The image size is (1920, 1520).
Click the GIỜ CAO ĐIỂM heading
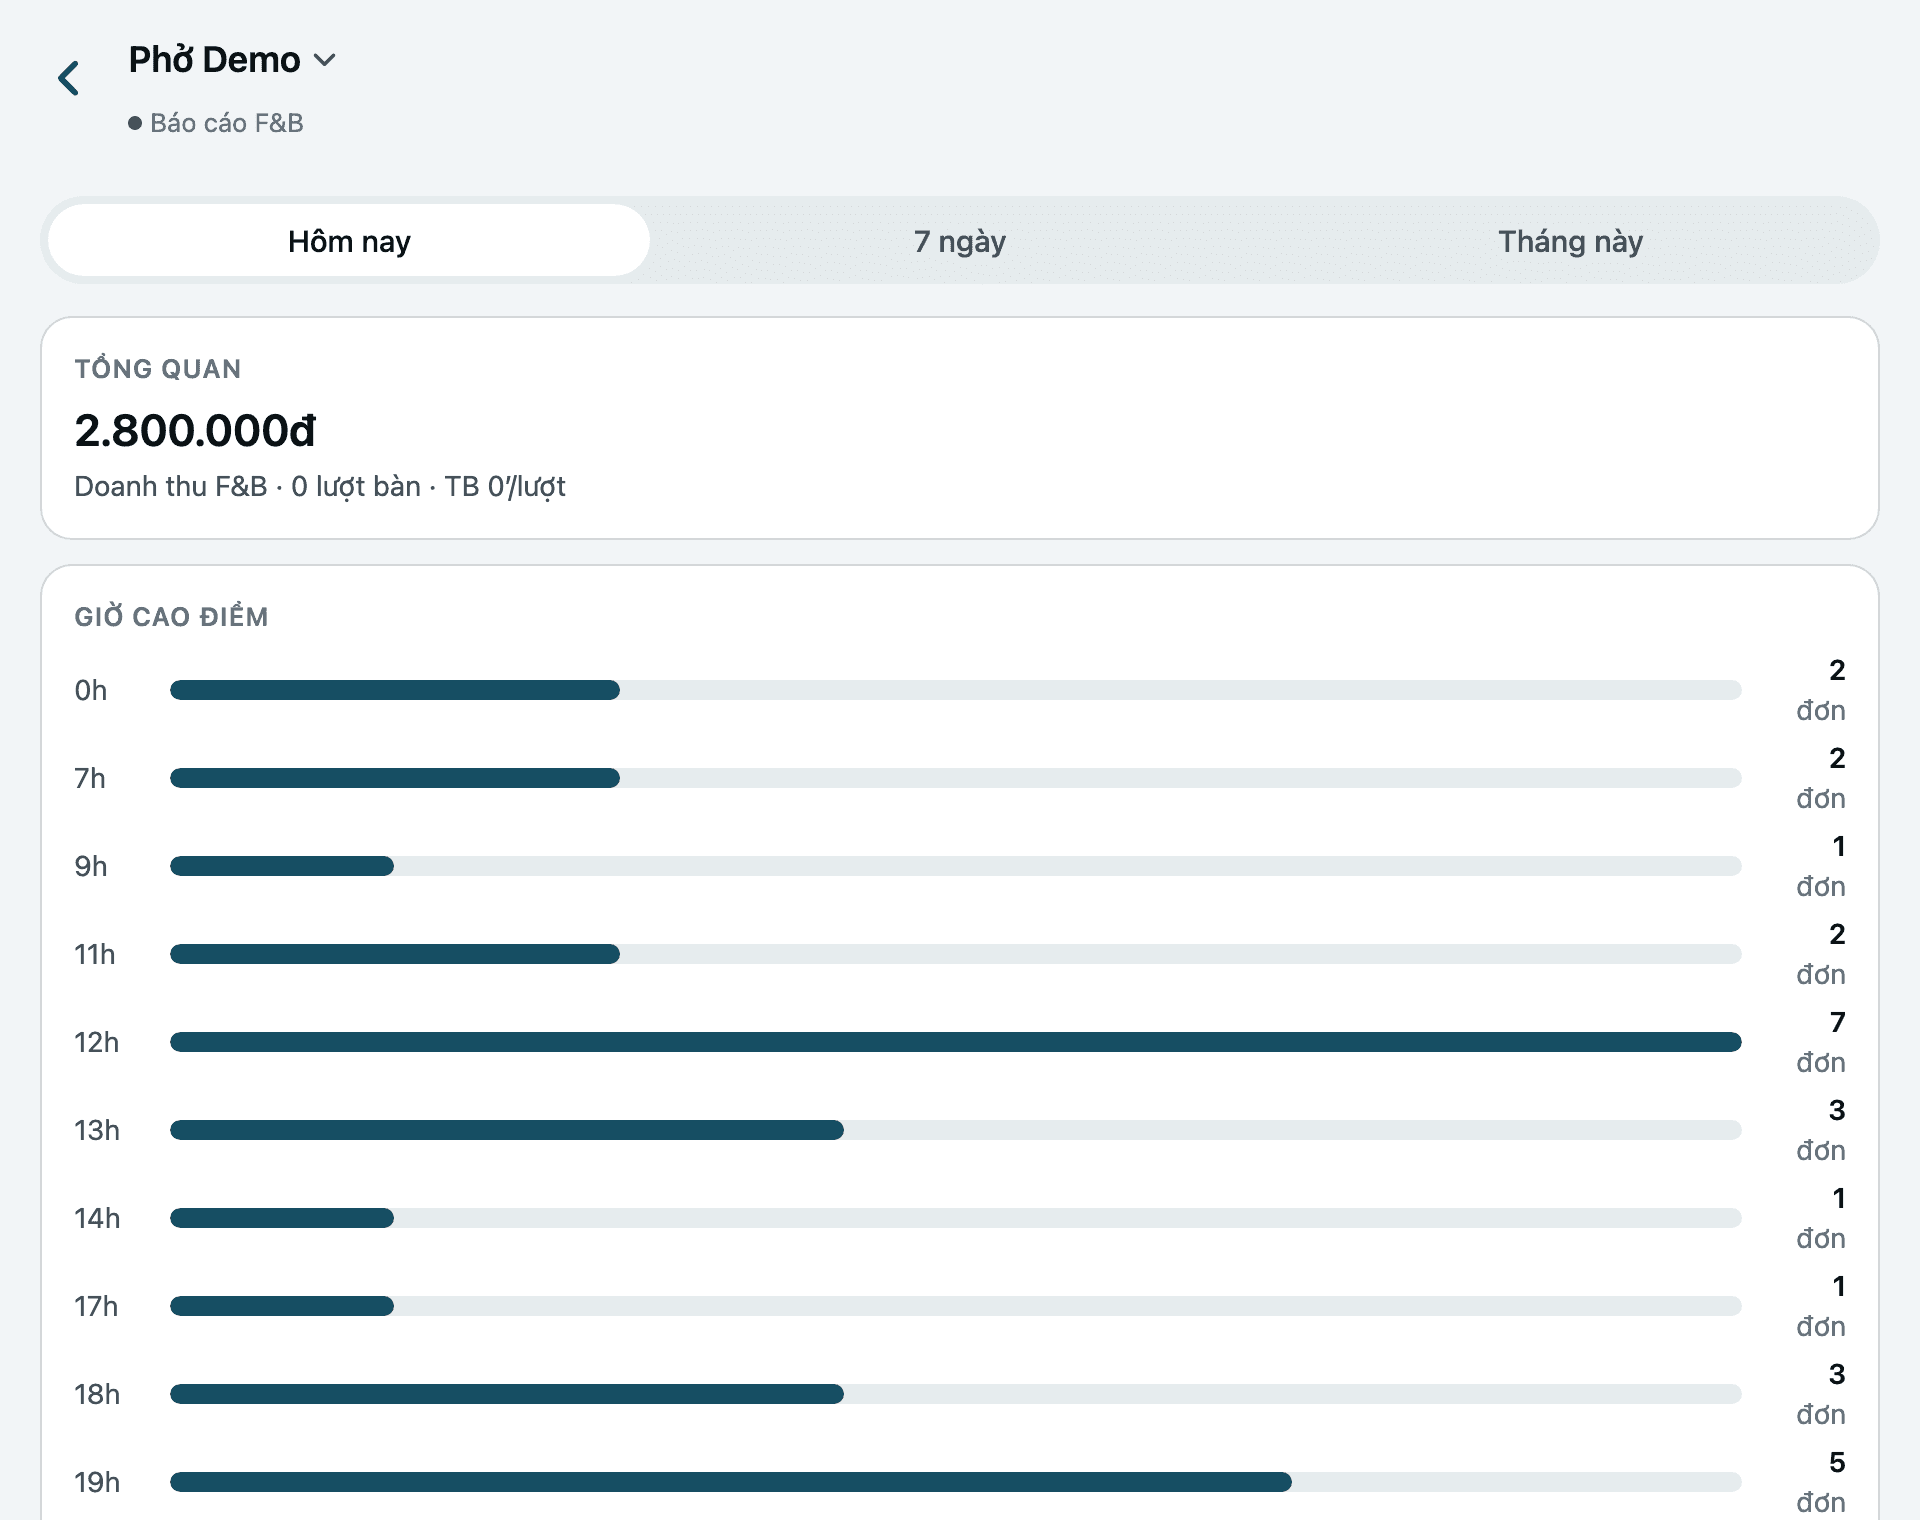click(x=171, y=616)
